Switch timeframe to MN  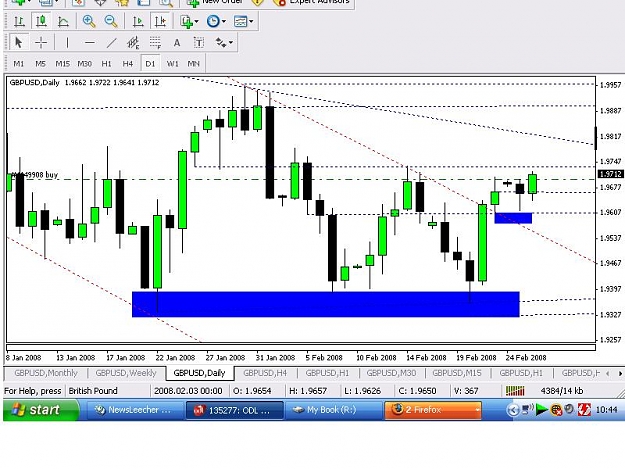point(193,63)
